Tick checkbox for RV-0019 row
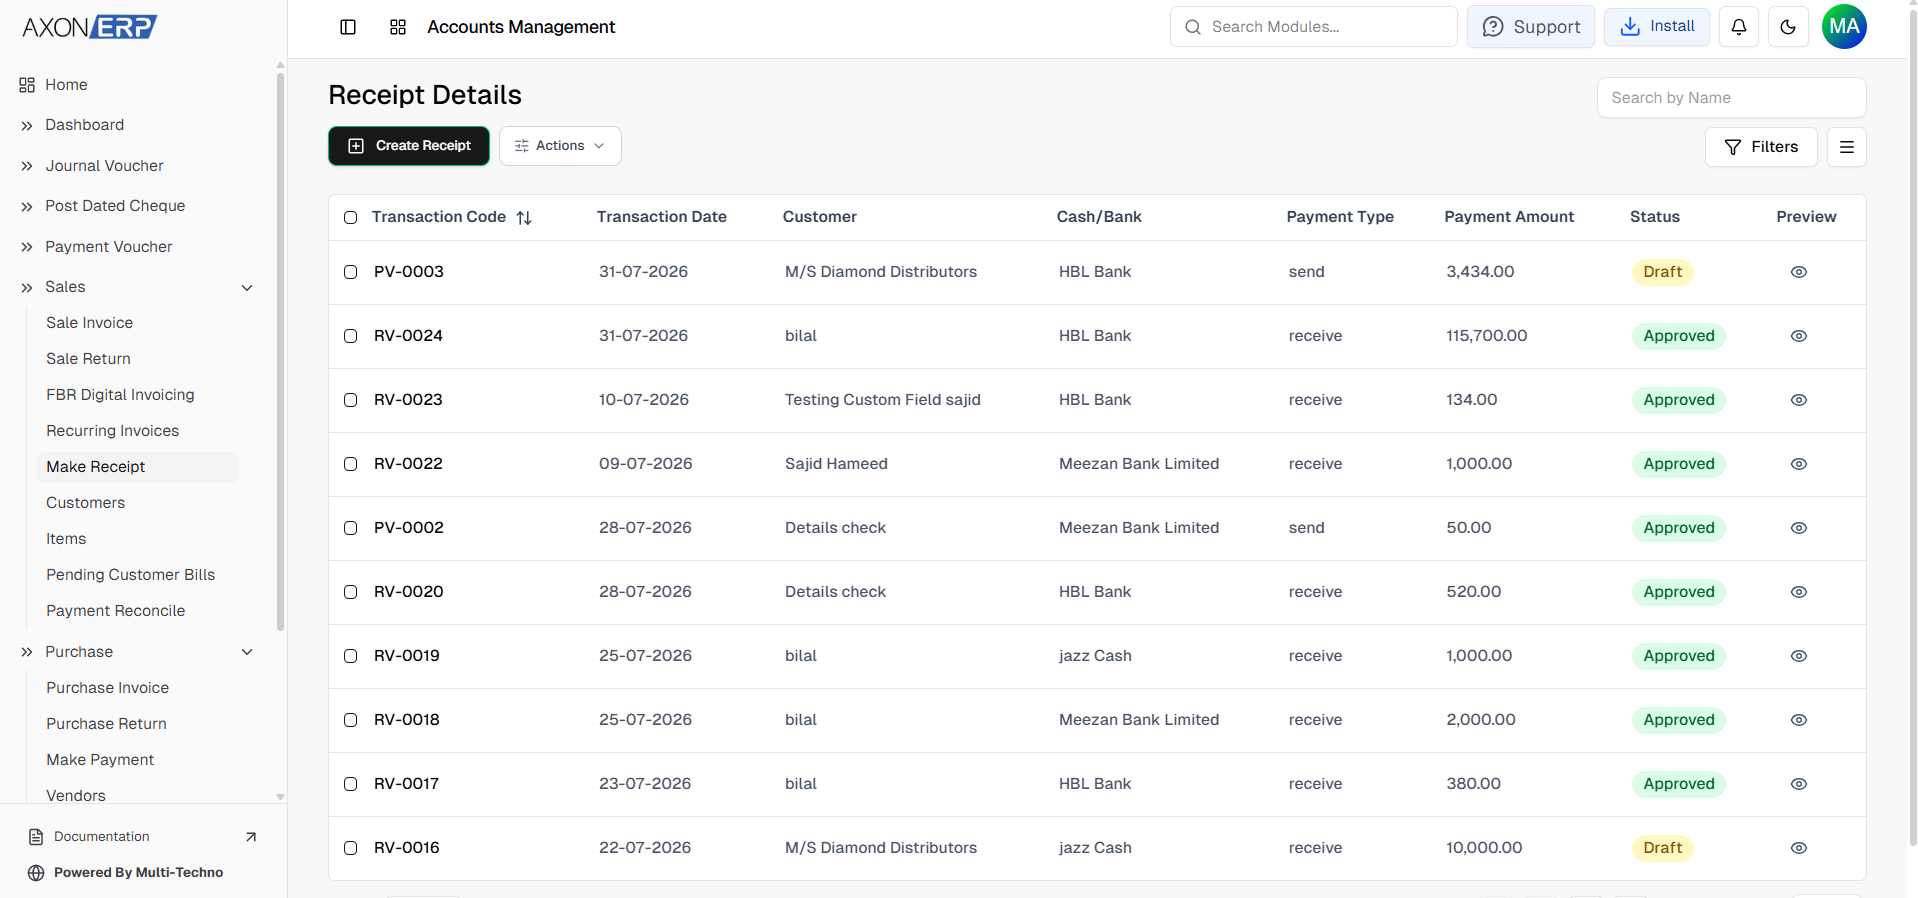Image resolution: width=1918 pixels, height=898 pixels. 350,656
